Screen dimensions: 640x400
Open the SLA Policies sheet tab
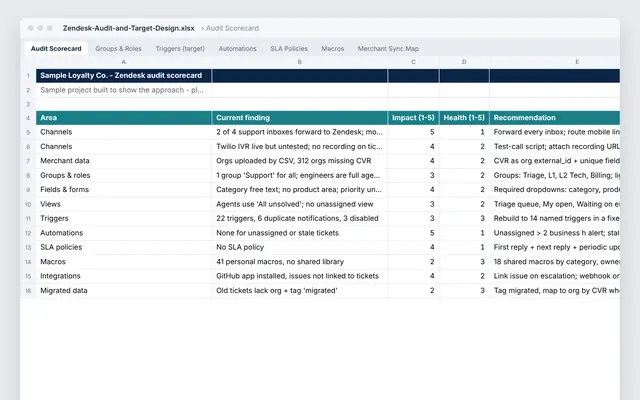pos(289,49)
